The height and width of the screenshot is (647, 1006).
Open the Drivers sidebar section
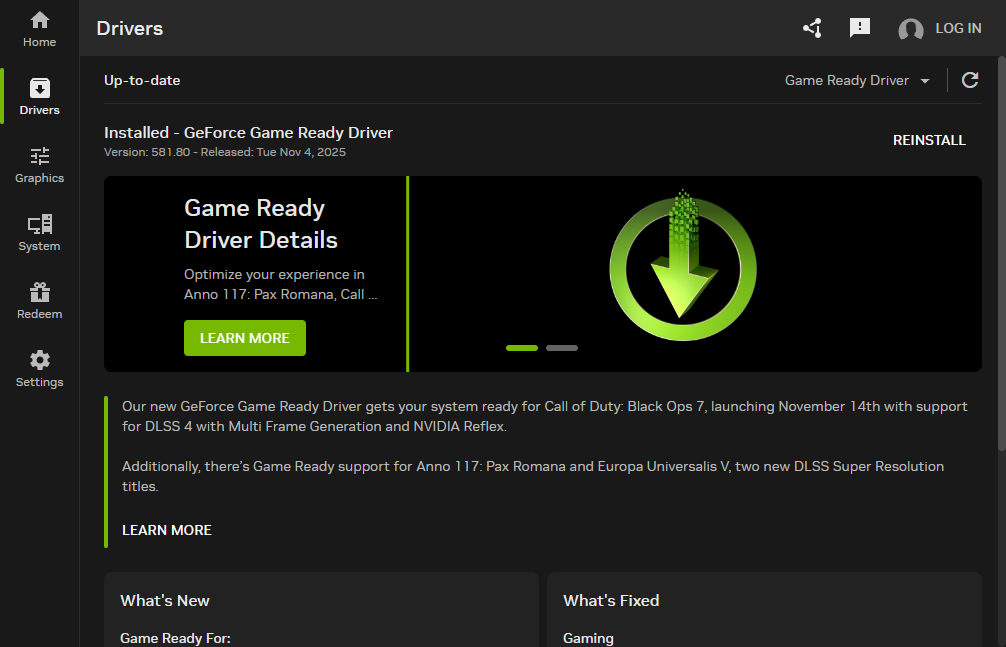click(39, 97)
